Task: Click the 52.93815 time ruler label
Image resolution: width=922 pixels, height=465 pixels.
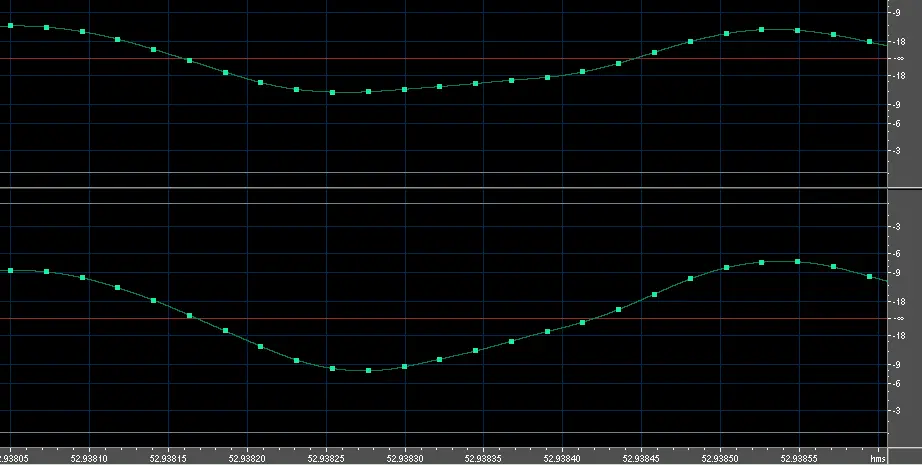Action: point(168,458)
